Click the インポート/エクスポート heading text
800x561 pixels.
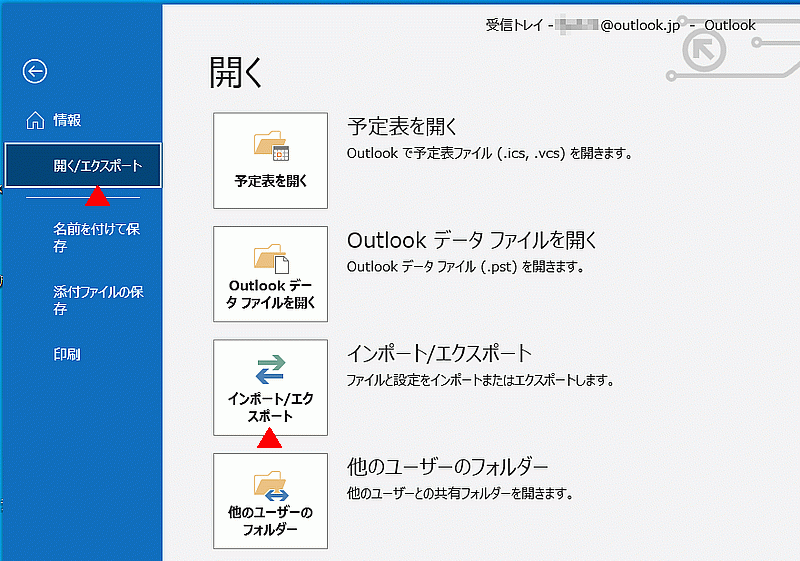tap(440, 353)
